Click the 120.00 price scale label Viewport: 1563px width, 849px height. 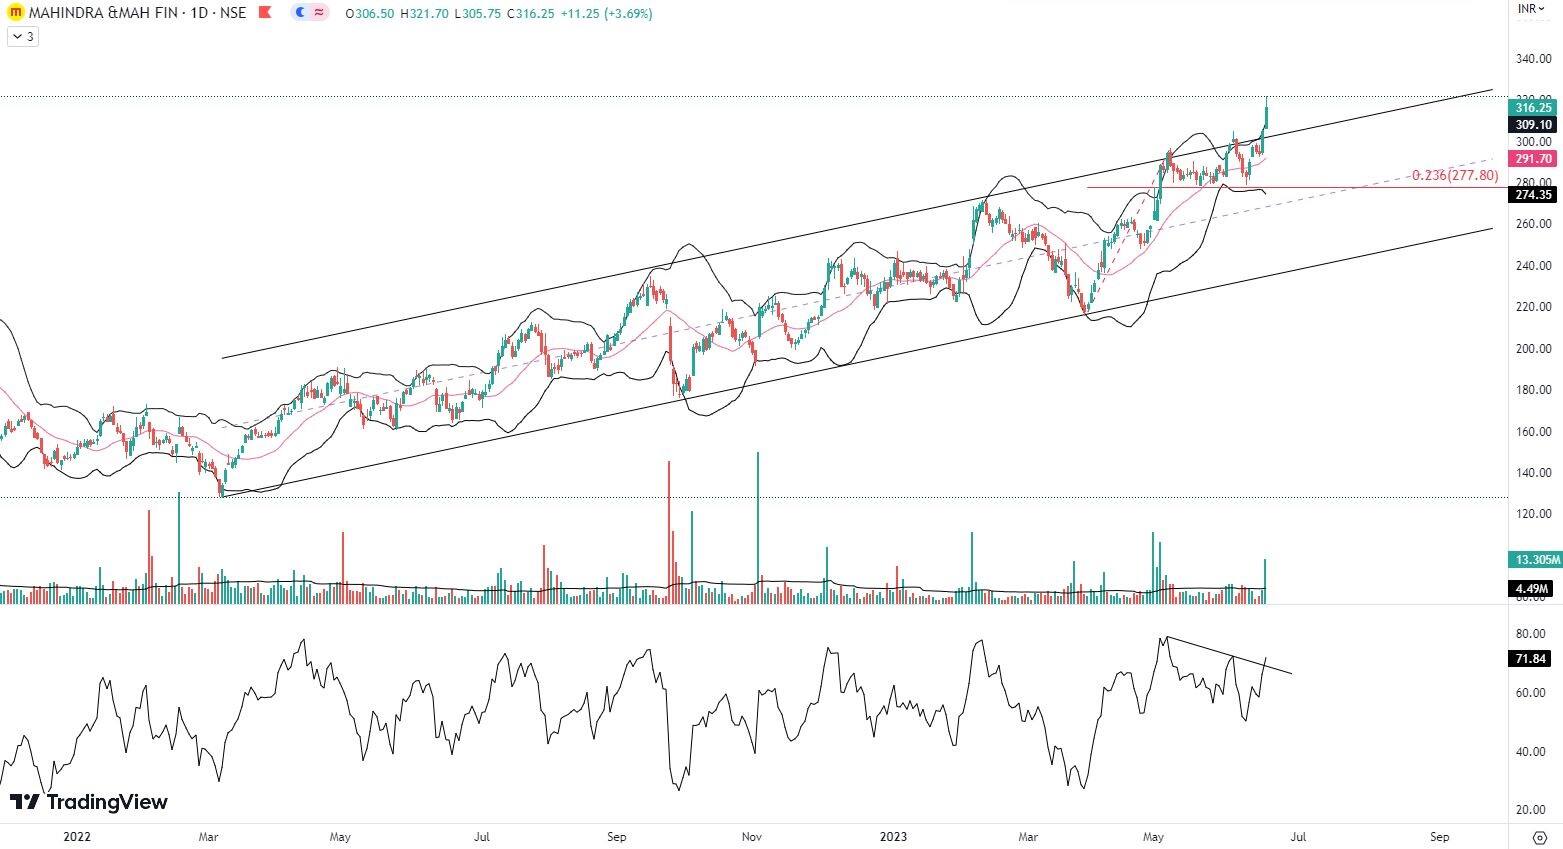pos(1533,514)
